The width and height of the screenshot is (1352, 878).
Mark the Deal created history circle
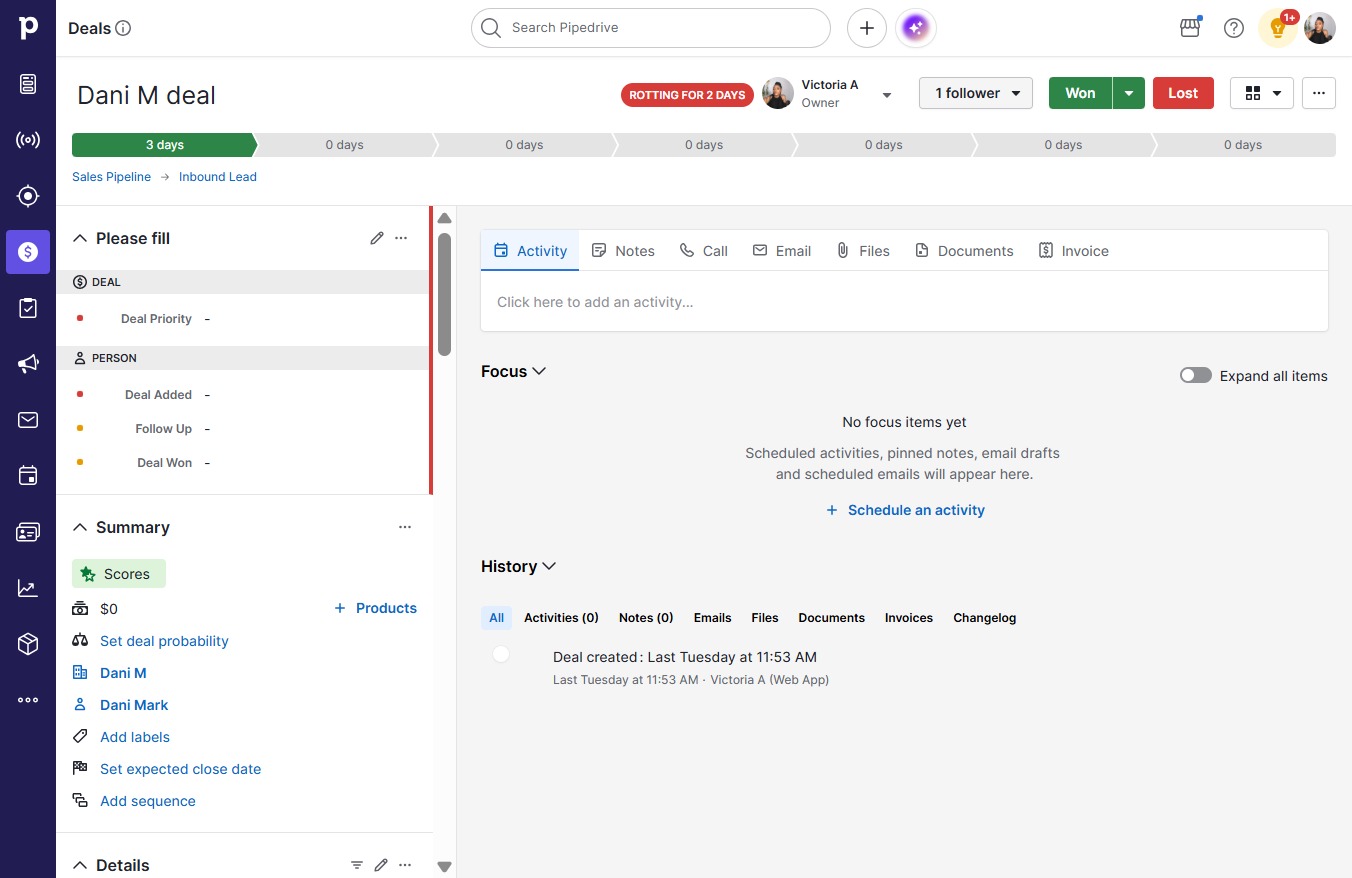pyautogui.click(x=501, y=654)
